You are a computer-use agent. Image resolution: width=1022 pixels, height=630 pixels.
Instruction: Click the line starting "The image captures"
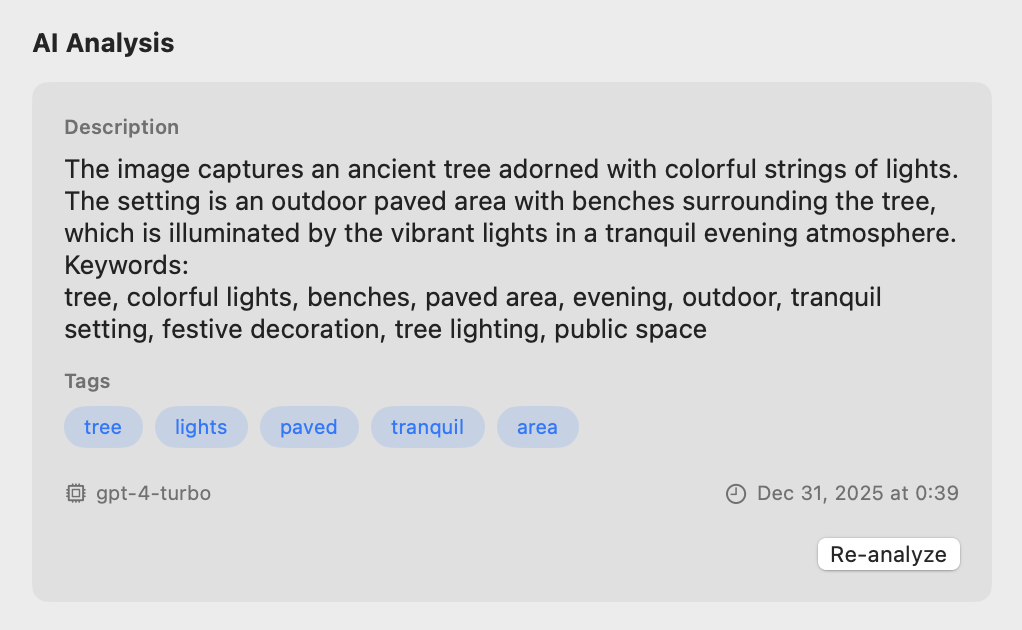pos(511,169)
